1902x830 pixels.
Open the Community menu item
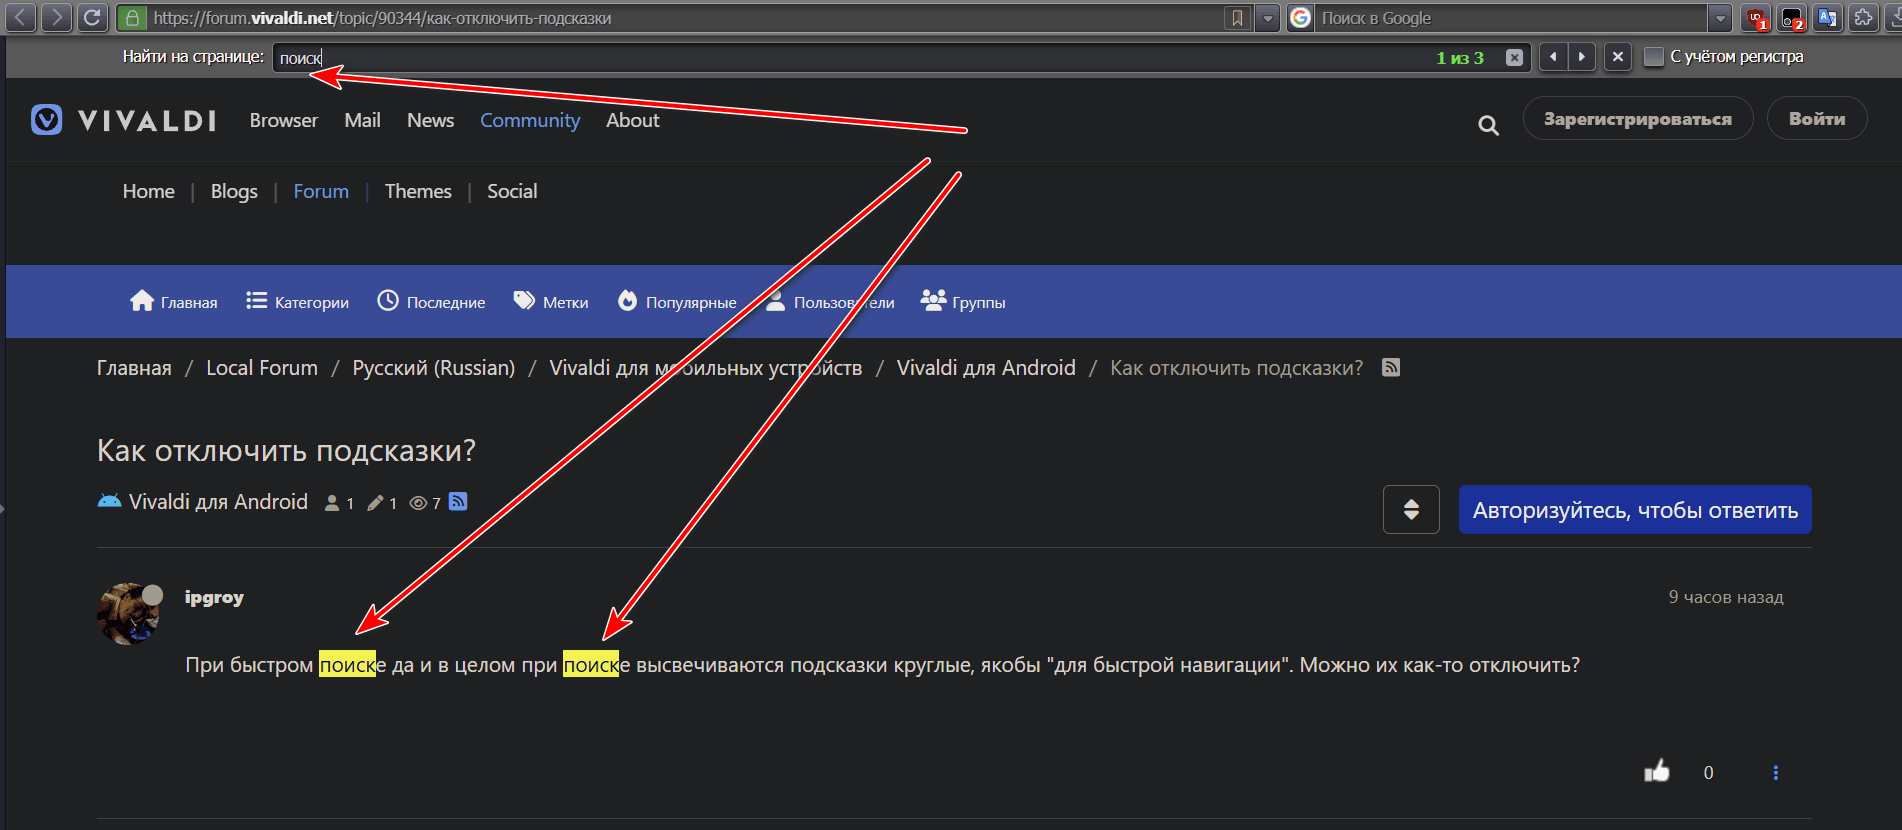530,120
